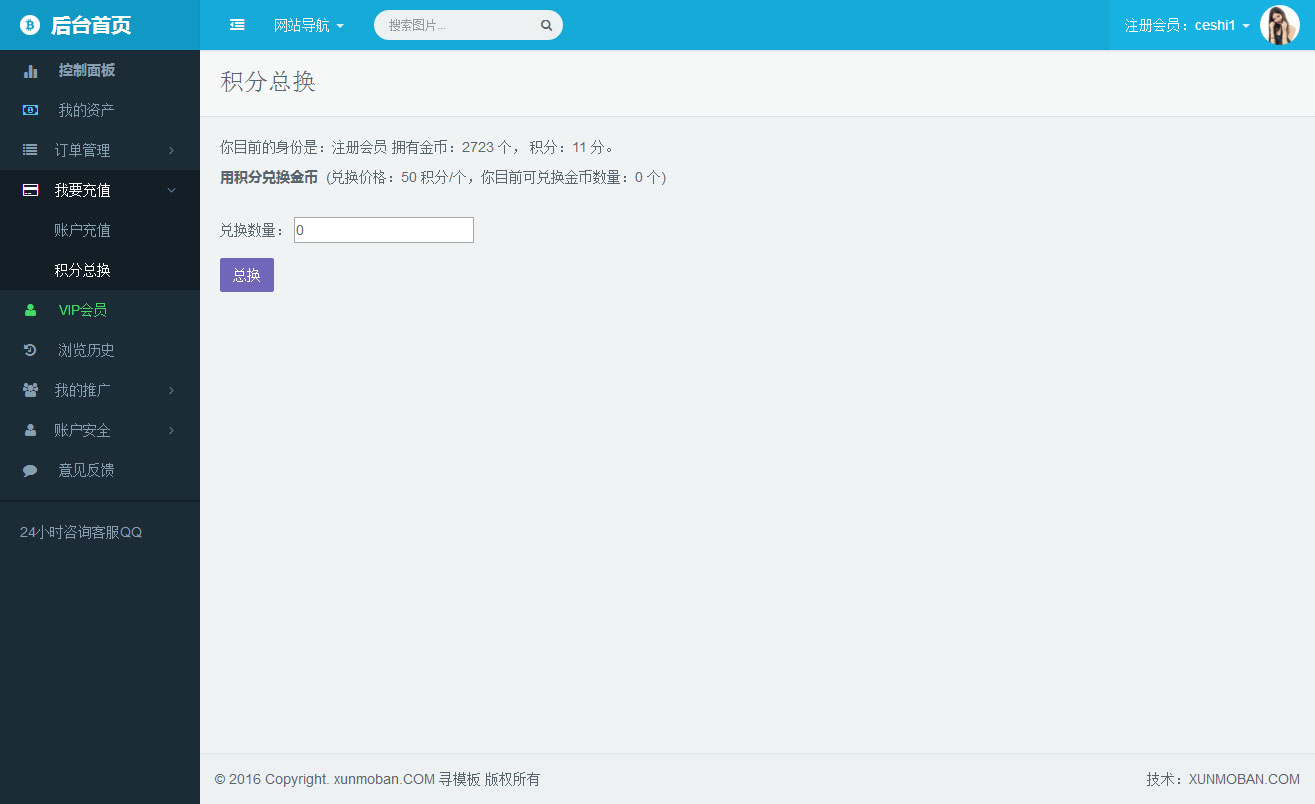The image size is (1315, 804).
Task: Click the © 2016 Copyright footer text
Action: click(x=270, y=779)
